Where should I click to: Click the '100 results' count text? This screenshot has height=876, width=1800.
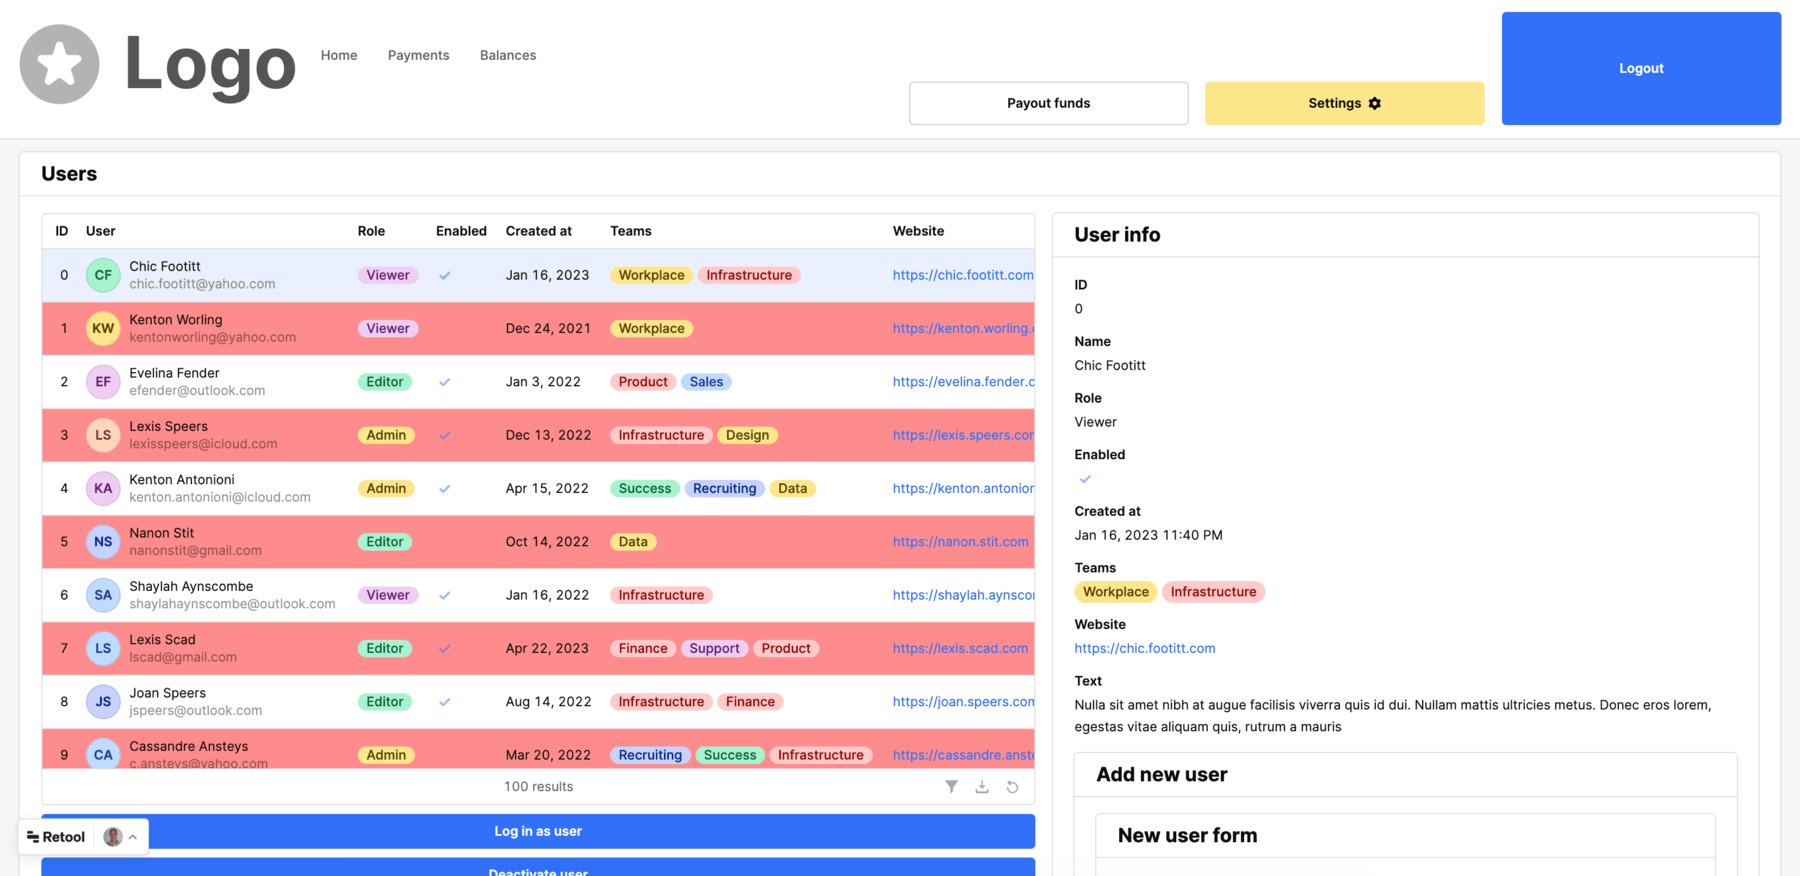coord(538,787)
